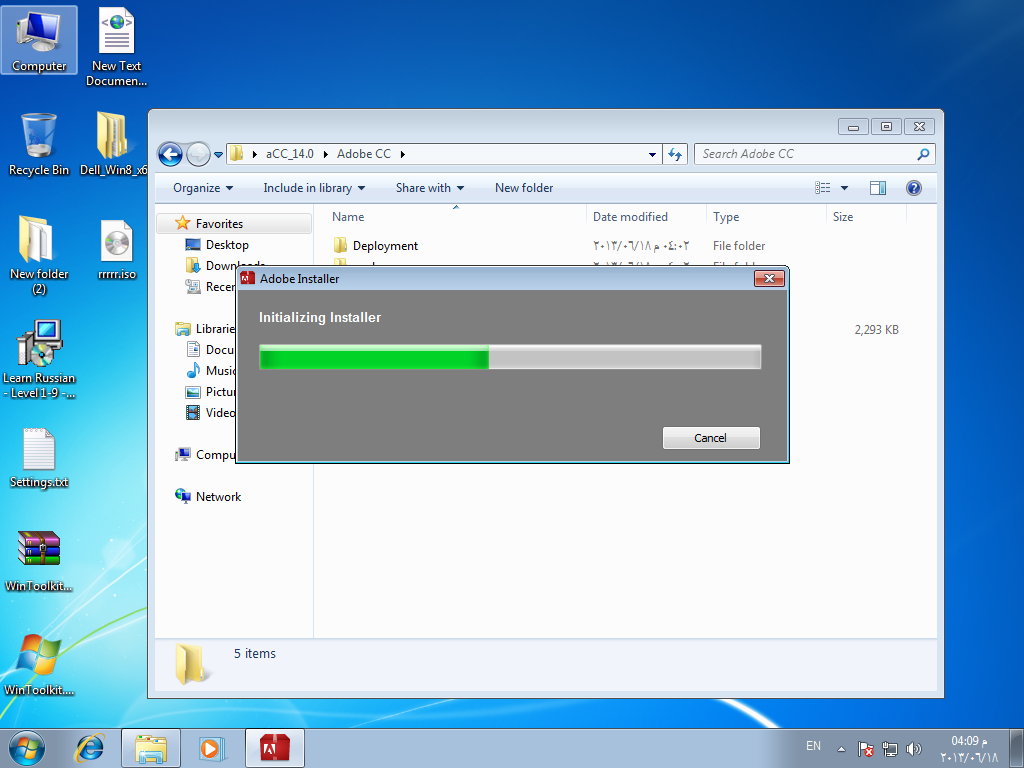This screenshot has width=1024, height=768.
Task: Expand the arrow after Adobe CC breadcrumb
Action: click(403, 154)
